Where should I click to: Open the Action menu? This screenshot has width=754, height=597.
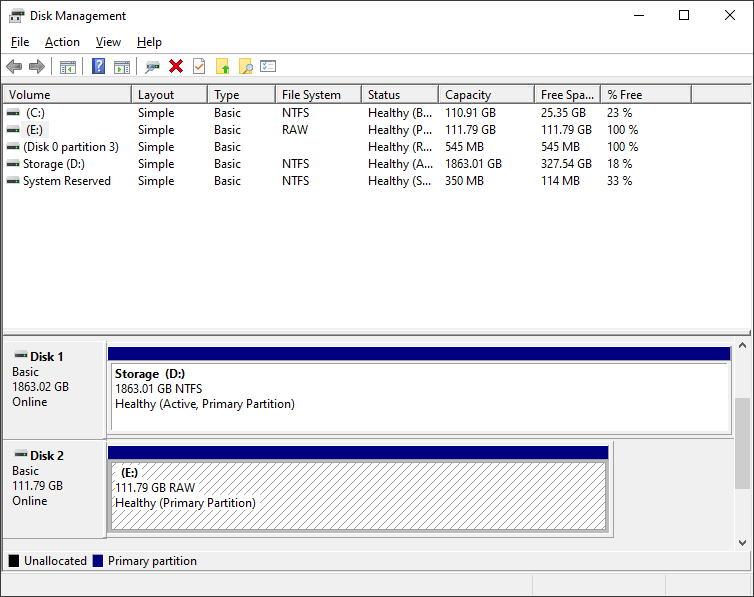62,42
